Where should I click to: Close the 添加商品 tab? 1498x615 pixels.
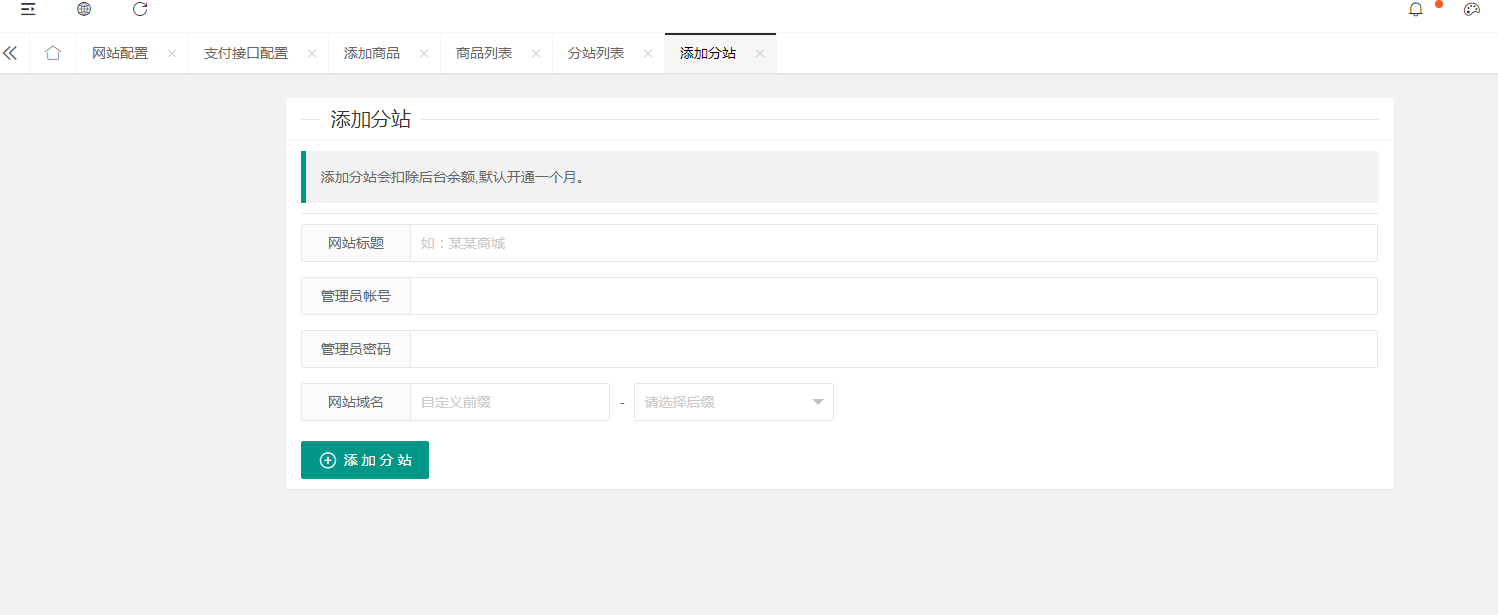424,54
